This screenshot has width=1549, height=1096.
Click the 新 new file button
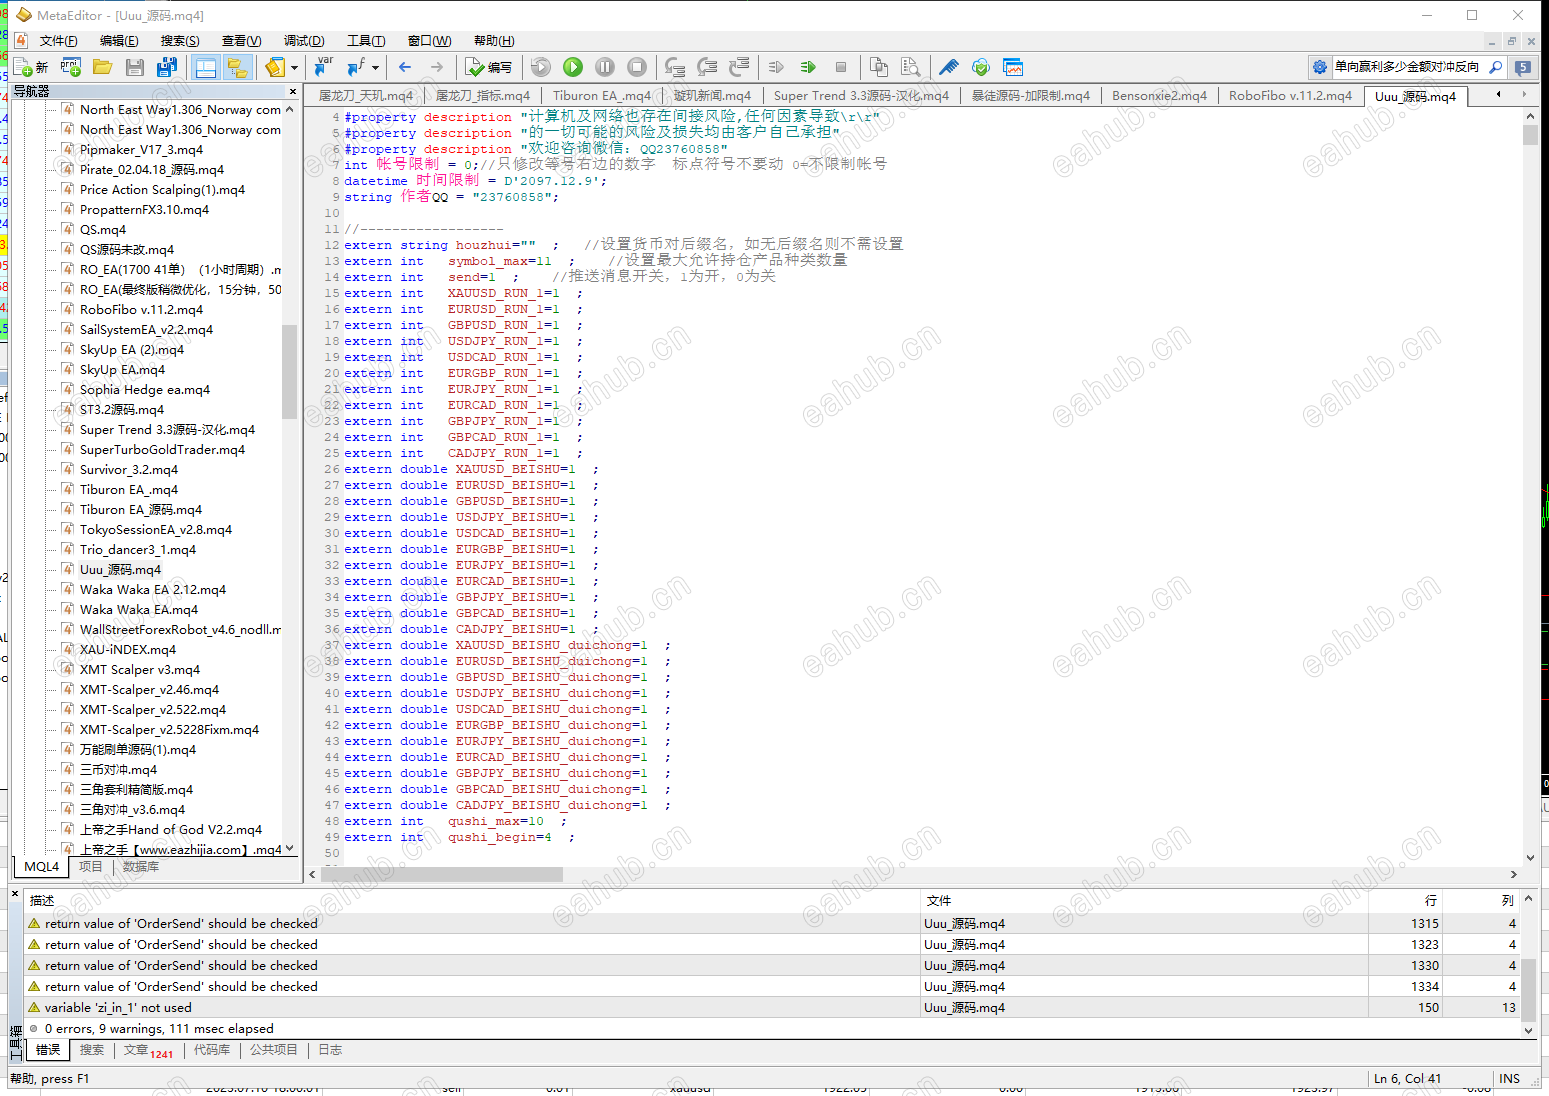[x=31, y=67]
